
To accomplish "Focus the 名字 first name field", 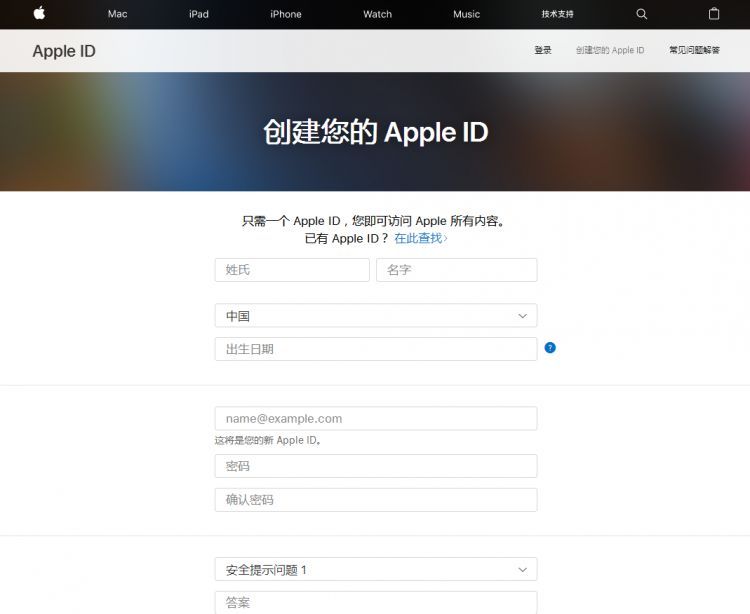I will [x=457, y=270].
